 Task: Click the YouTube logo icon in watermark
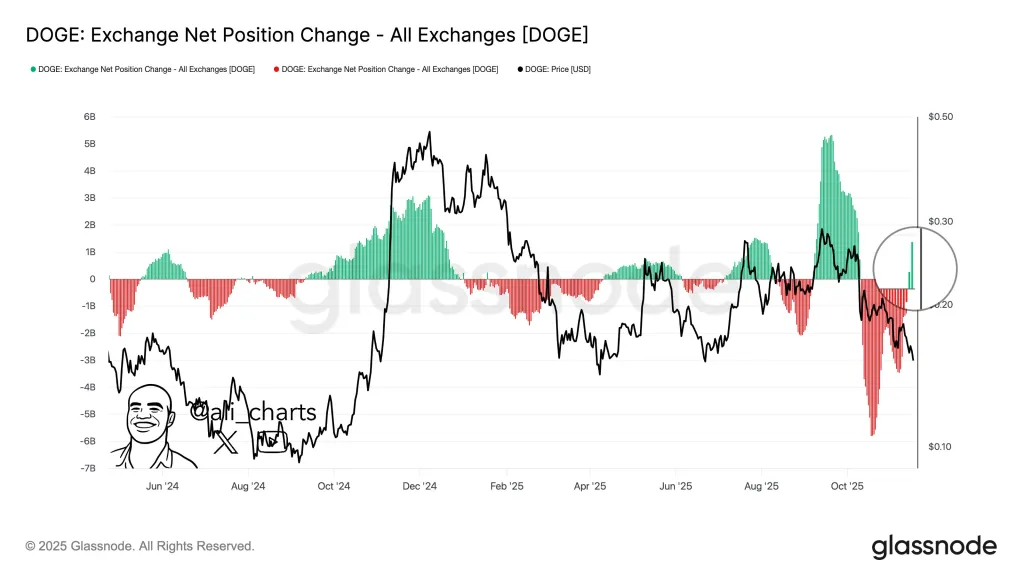tap(270, 440)
